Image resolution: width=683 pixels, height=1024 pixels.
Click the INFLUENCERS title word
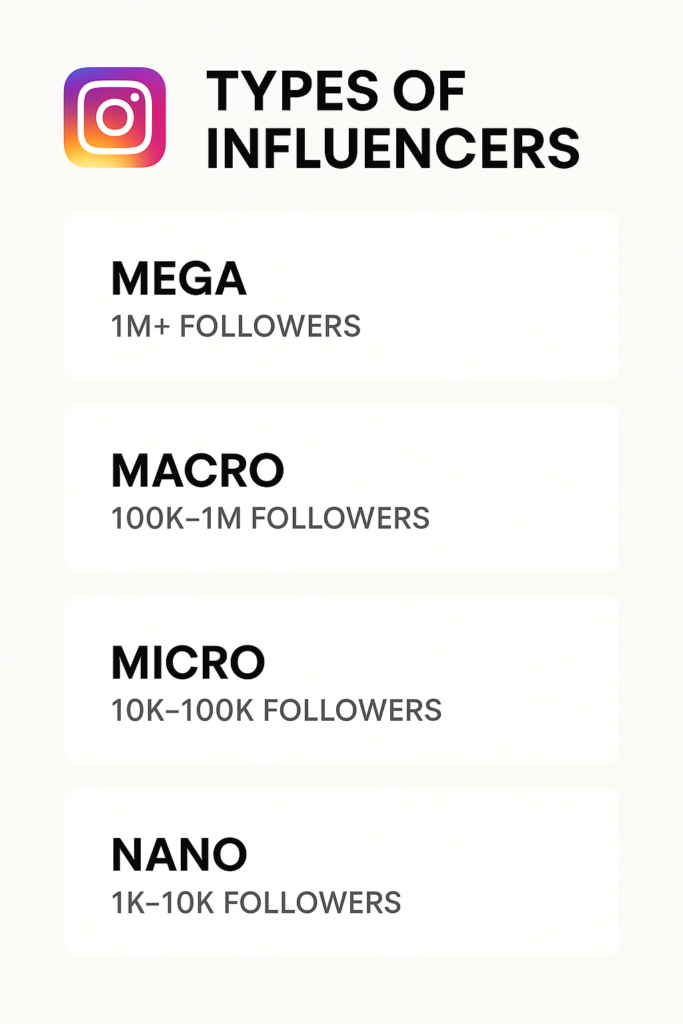[x=393, y=147]
